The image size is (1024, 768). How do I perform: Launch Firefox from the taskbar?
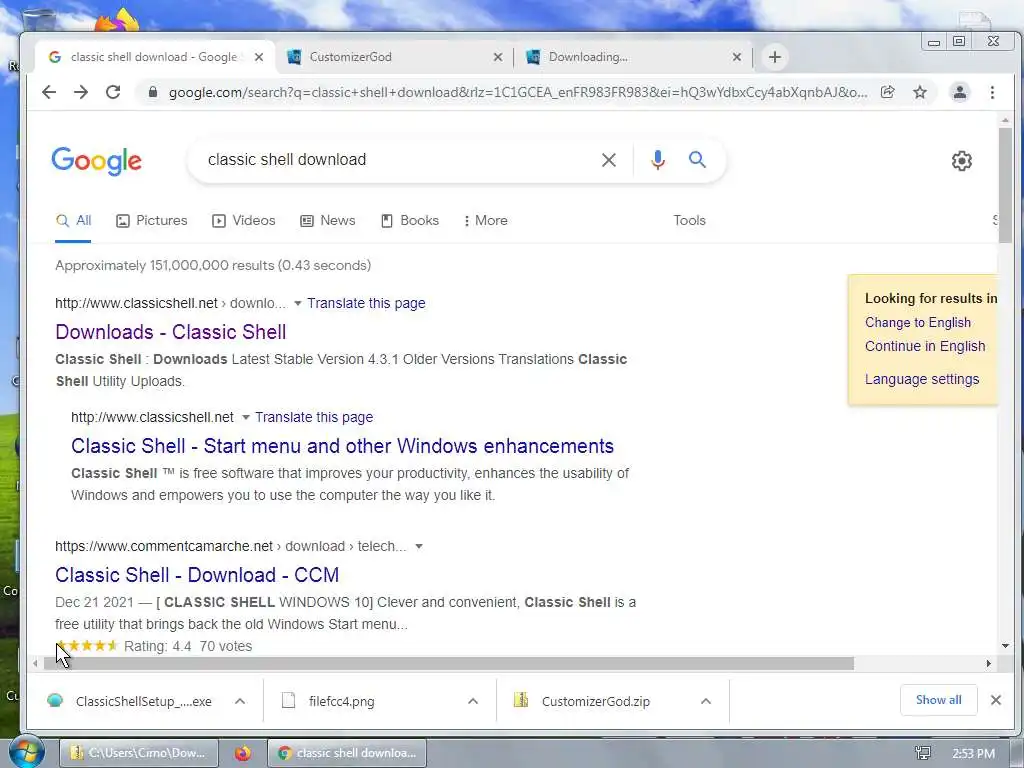click(243, 753)
